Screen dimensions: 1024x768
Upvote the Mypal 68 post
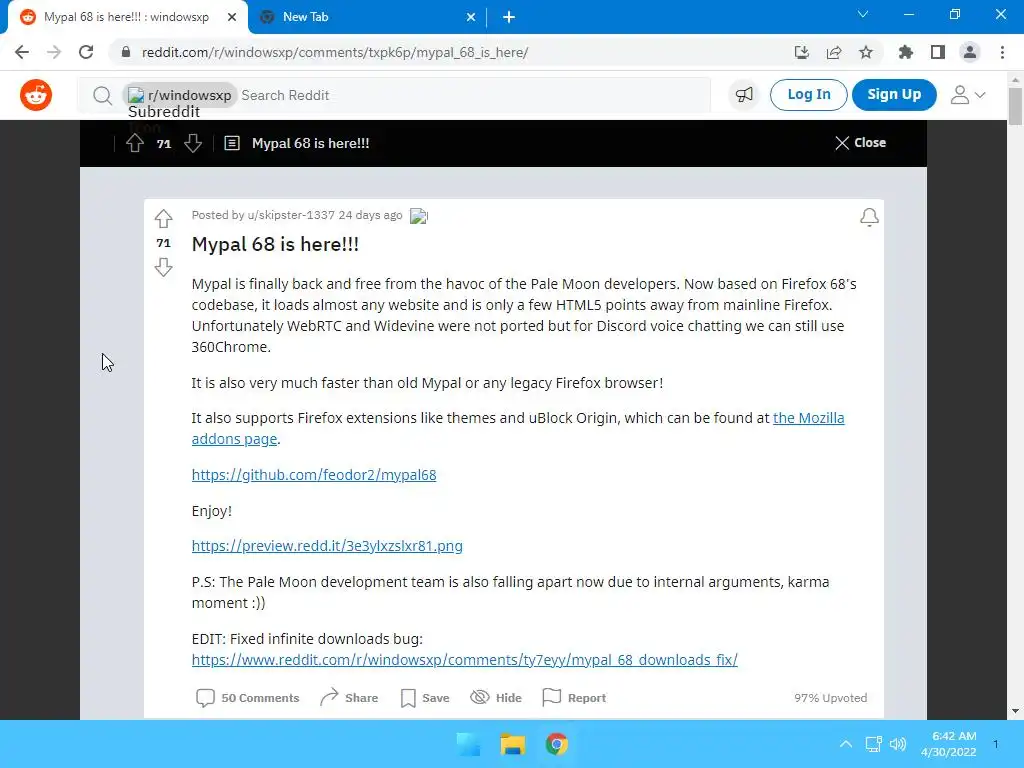(163, 218)
